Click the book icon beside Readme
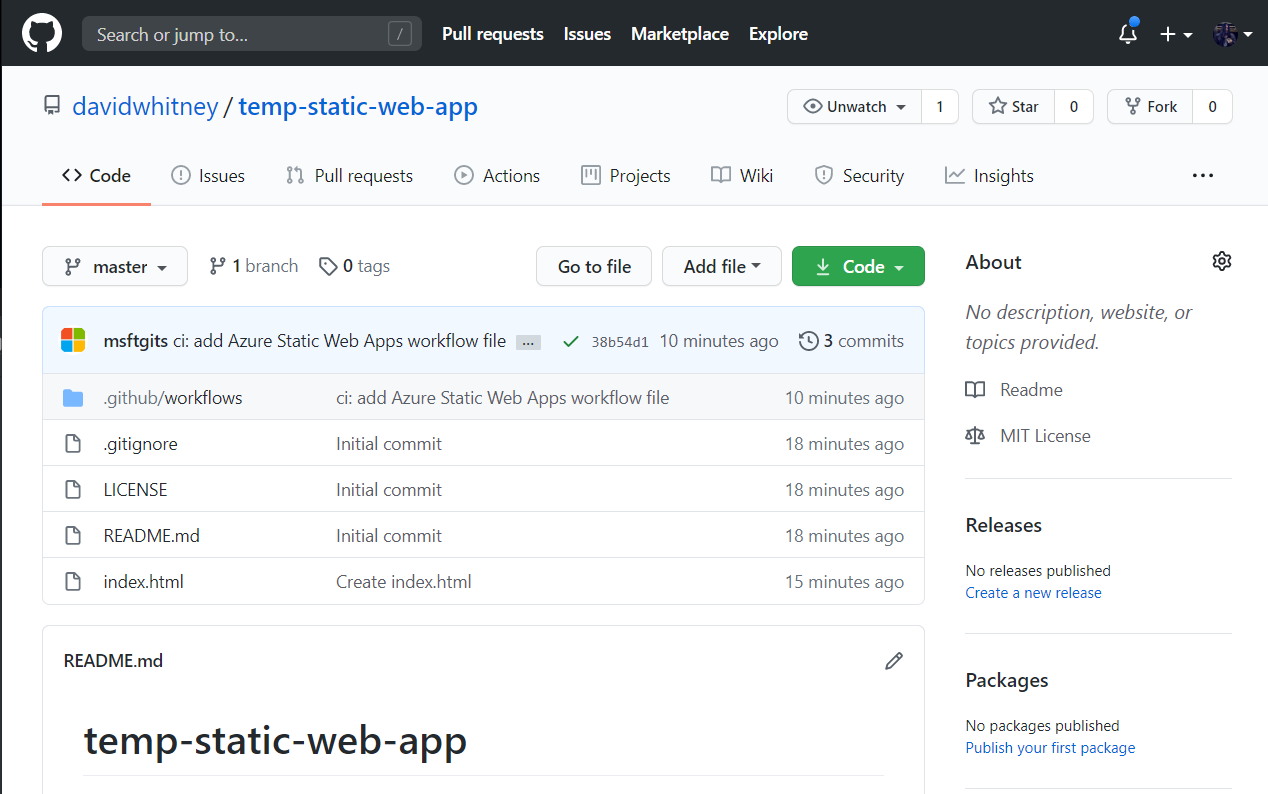Image resolution: width=1268 pixels, height=794 pixels. (975, 390)
